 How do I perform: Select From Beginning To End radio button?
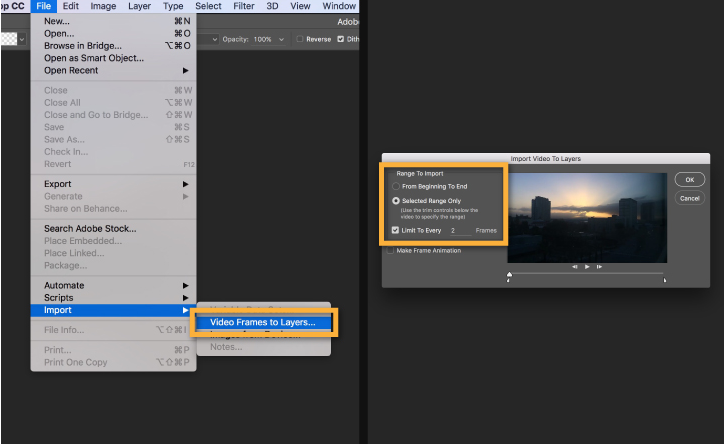click(396, 186)
